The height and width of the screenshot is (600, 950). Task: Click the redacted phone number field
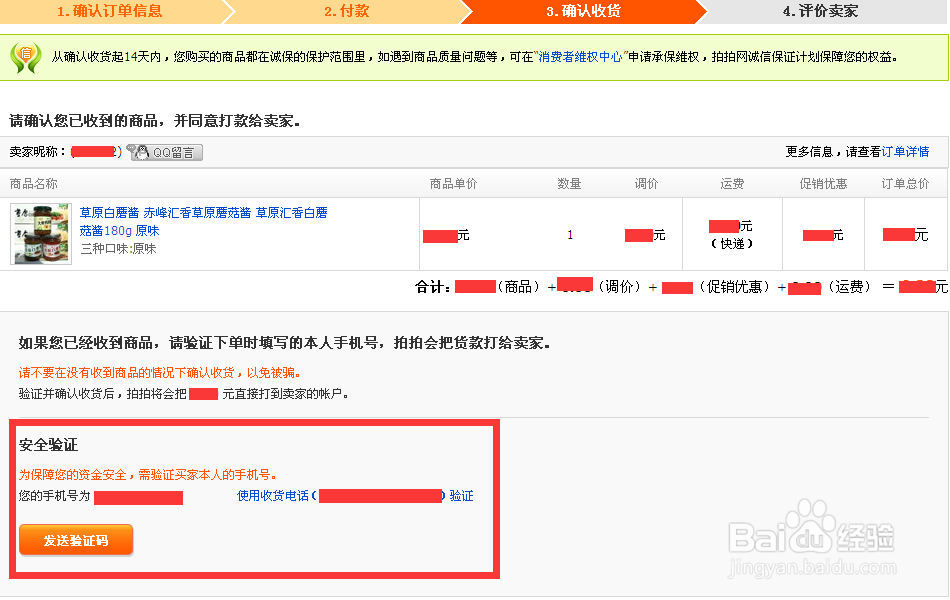140,495
